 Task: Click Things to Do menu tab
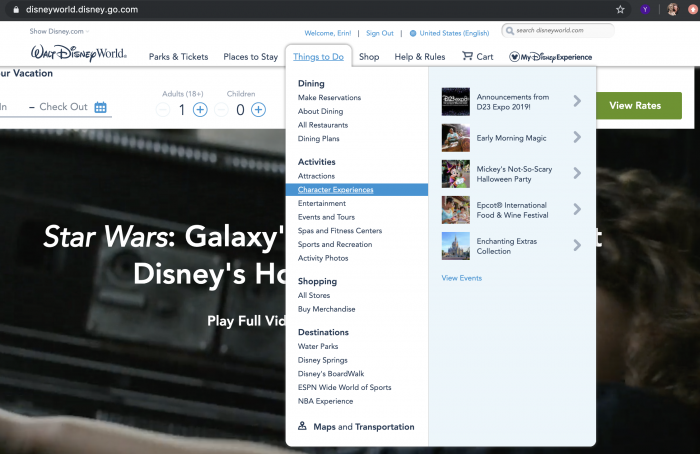coord(318,57)
